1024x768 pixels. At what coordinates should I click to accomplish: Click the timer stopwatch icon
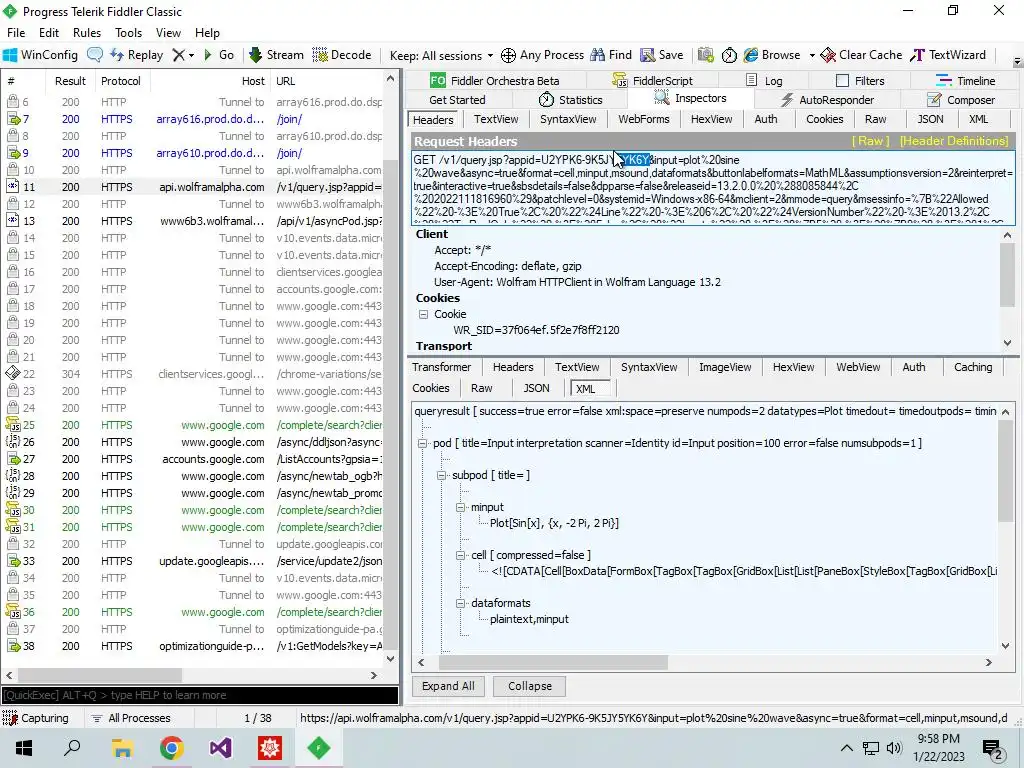pyautogui.click(x=729, y=55)
